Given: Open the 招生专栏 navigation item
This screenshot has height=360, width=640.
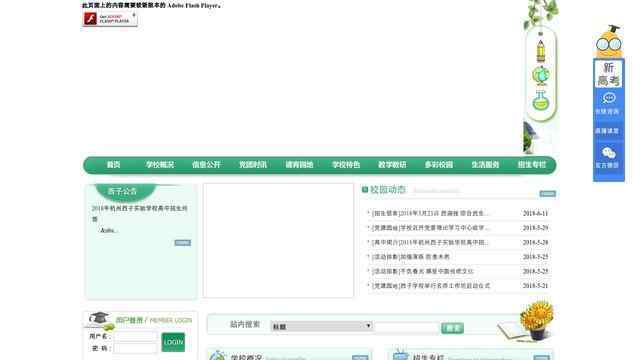Looking at the screenshot, I should click(531, 165).
